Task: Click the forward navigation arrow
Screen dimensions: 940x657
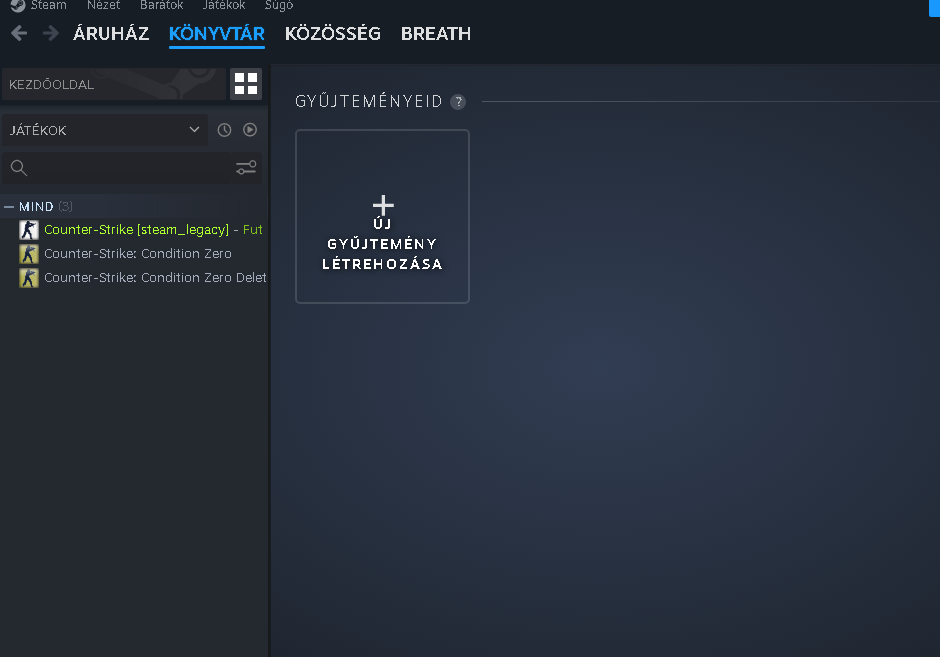Action: (x=50, y=33)
